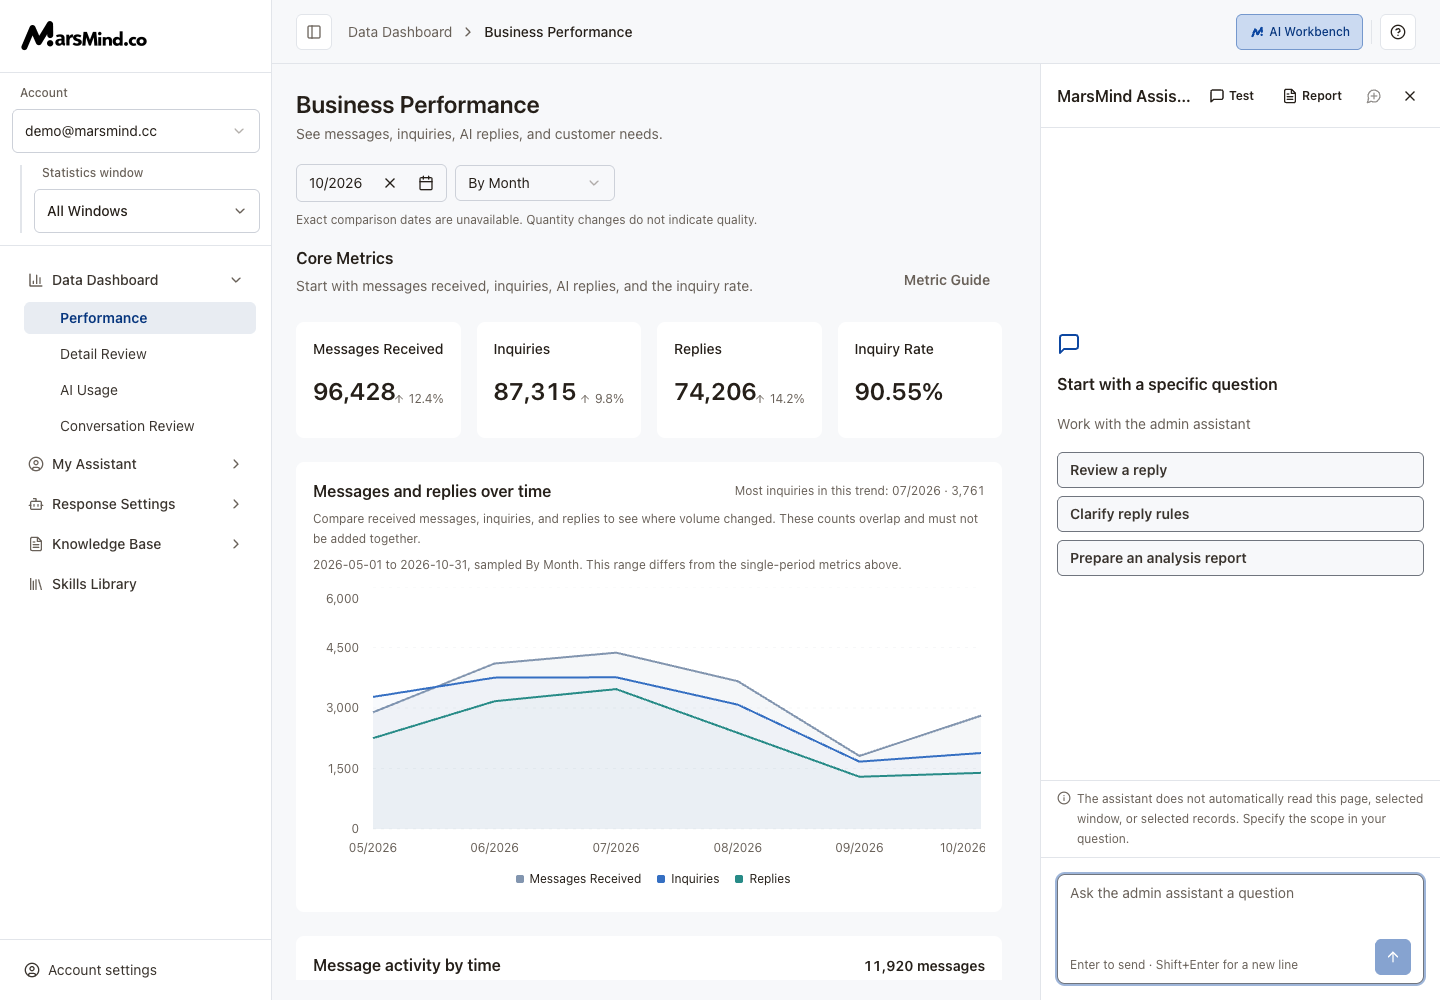Click the info icon beside assistant notice
This screenshot has height=1000, width=1440.
1064,798
